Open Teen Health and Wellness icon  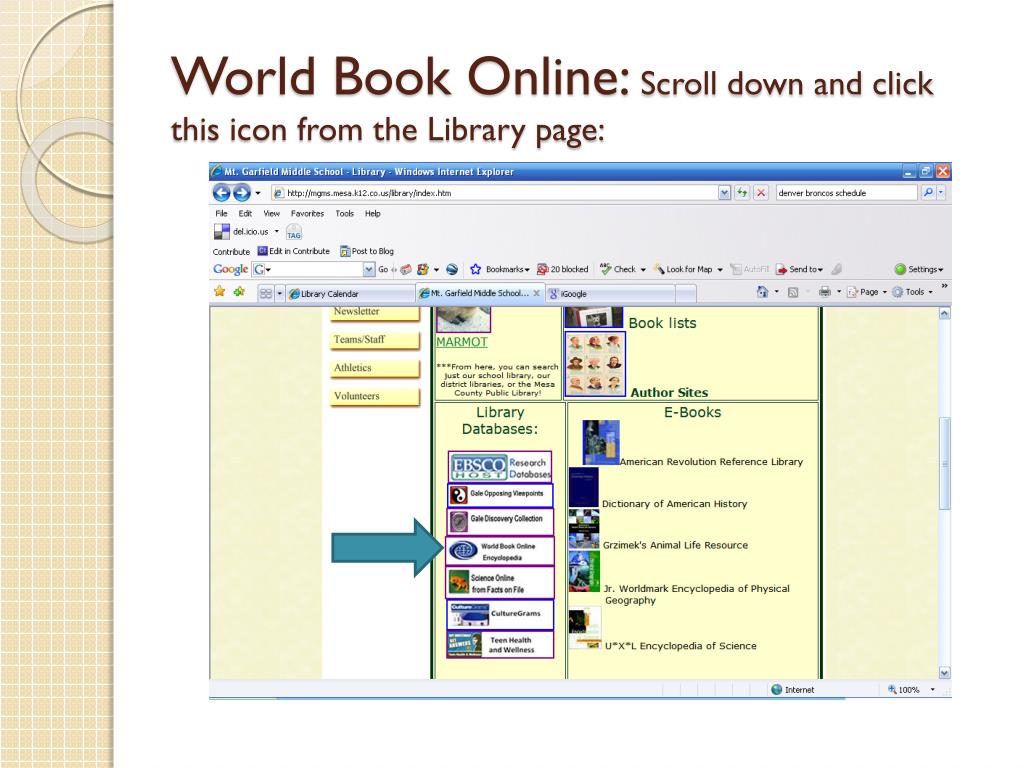pos(500,645)
